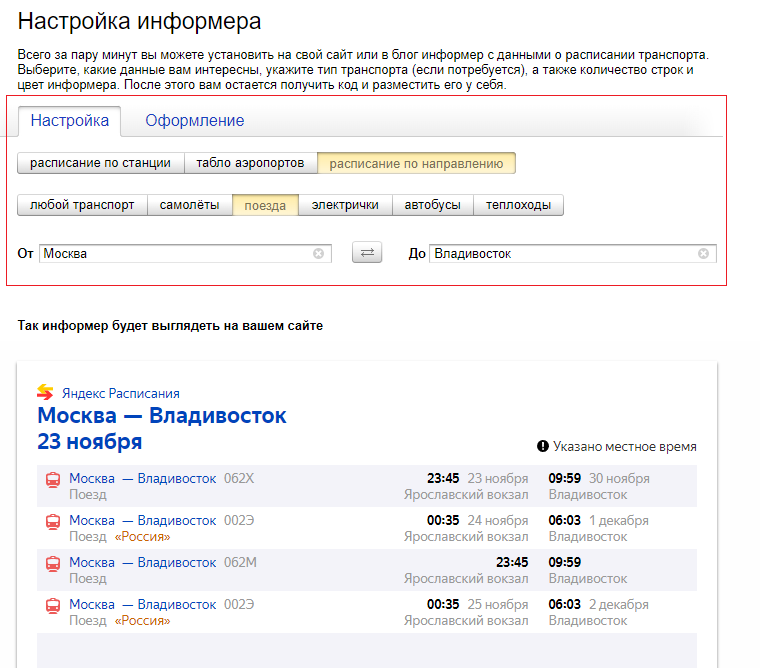Select 'табло аэропортов' mode

pos(250,163)
